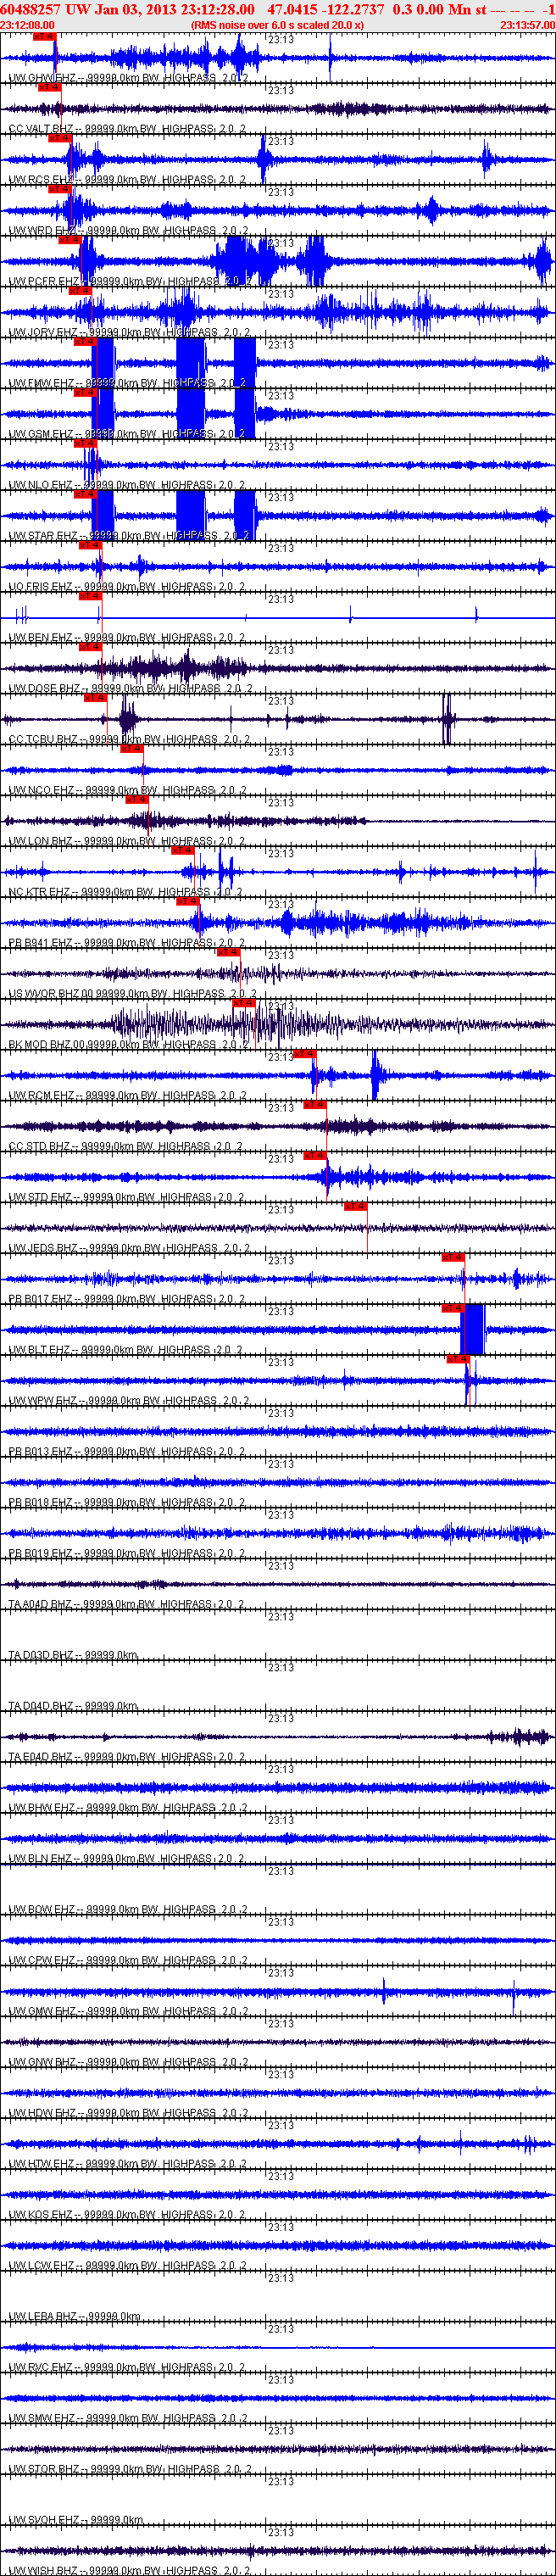Select the NC.KTR.EHZ station label
The image size is (556, 2576).
(125, 892)
